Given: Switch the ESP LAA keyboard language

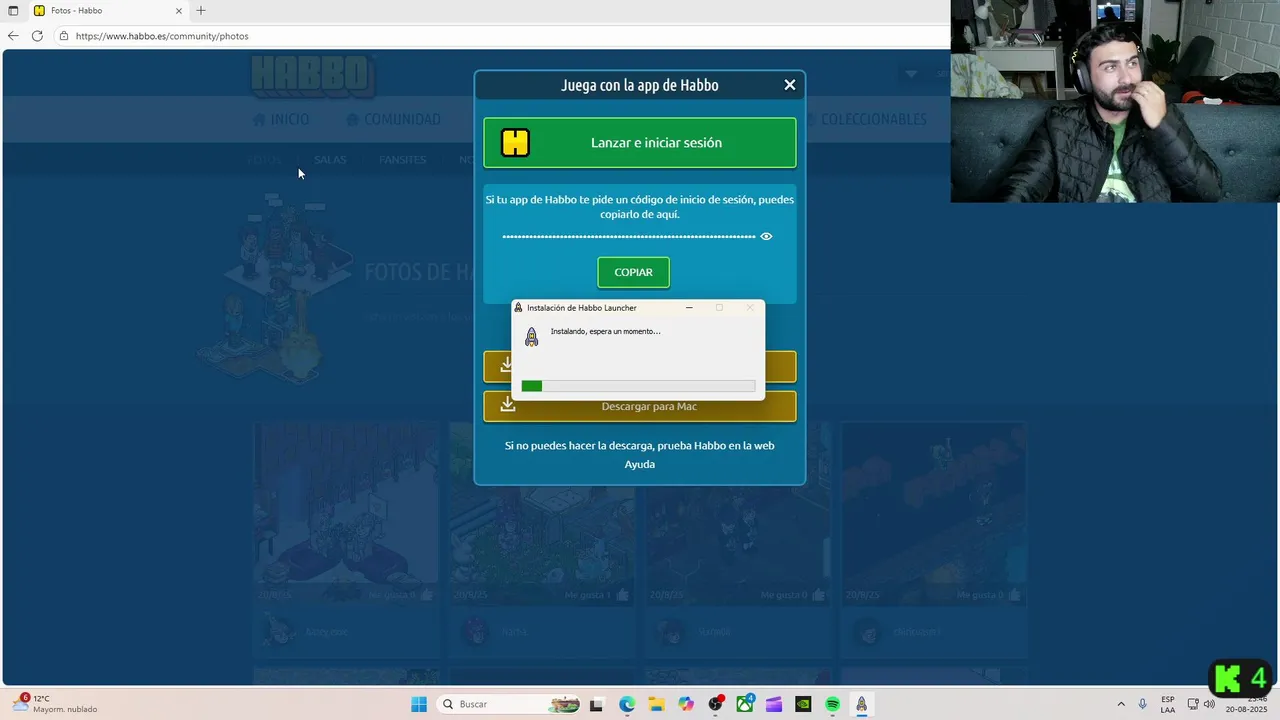Looking at the screenshot, I should (1168, 704).
